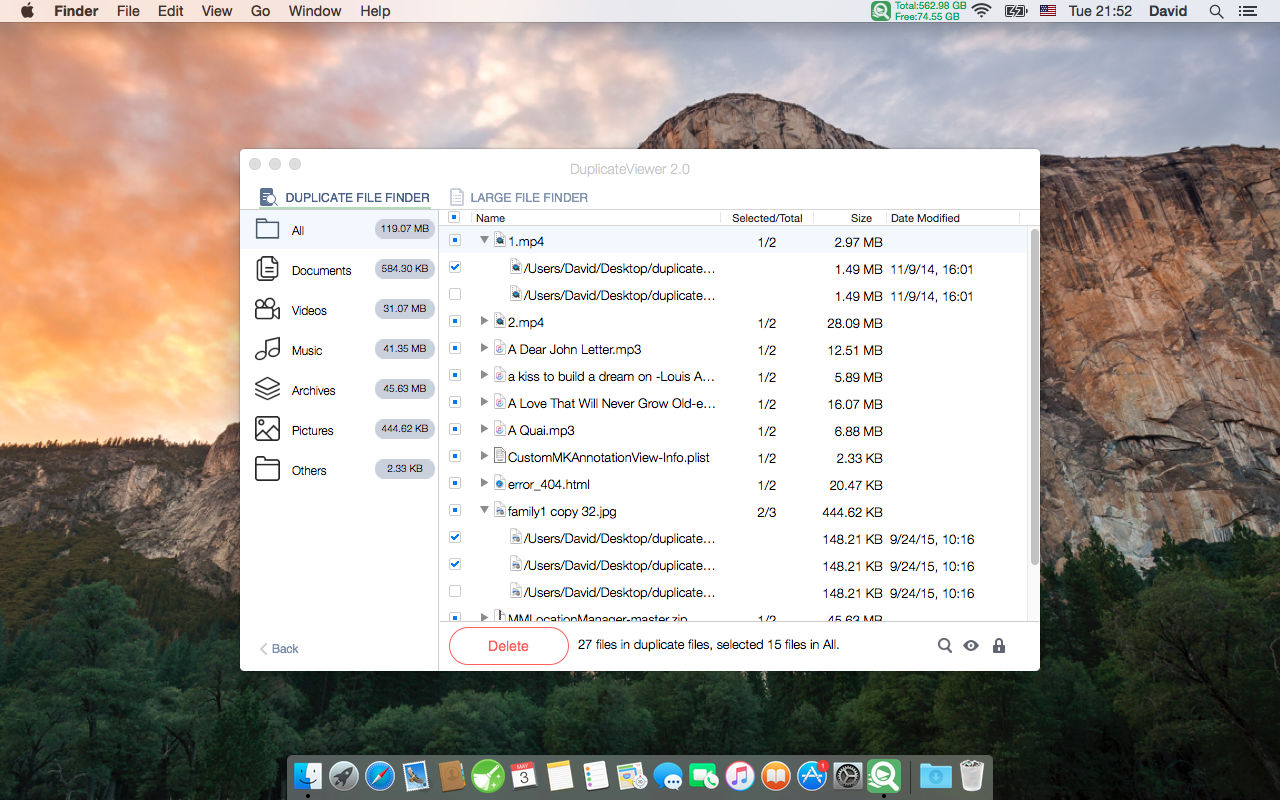Open the App Store dock icon

click(812, 776)
